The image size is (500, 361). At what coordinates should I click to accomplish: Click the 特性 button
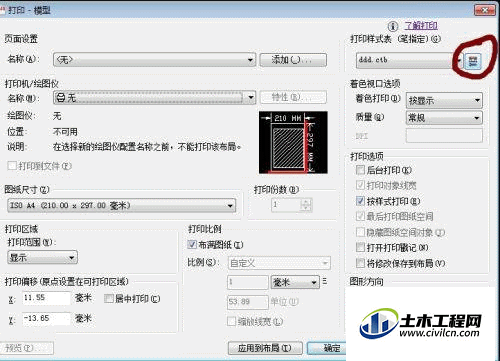coord(293,97)
